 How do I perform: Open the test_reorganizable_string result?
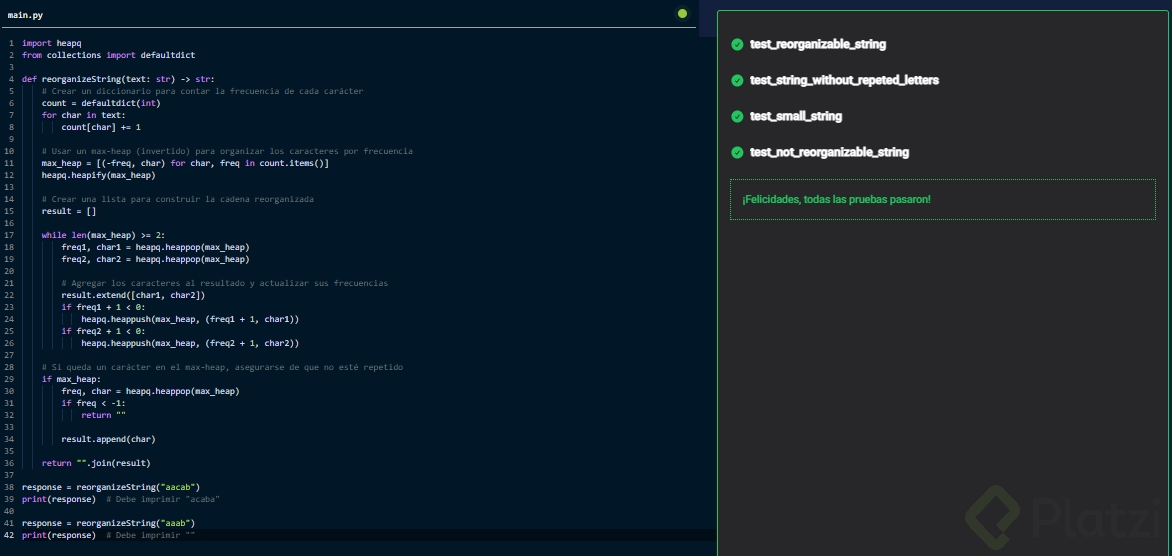tap(817, 44)
